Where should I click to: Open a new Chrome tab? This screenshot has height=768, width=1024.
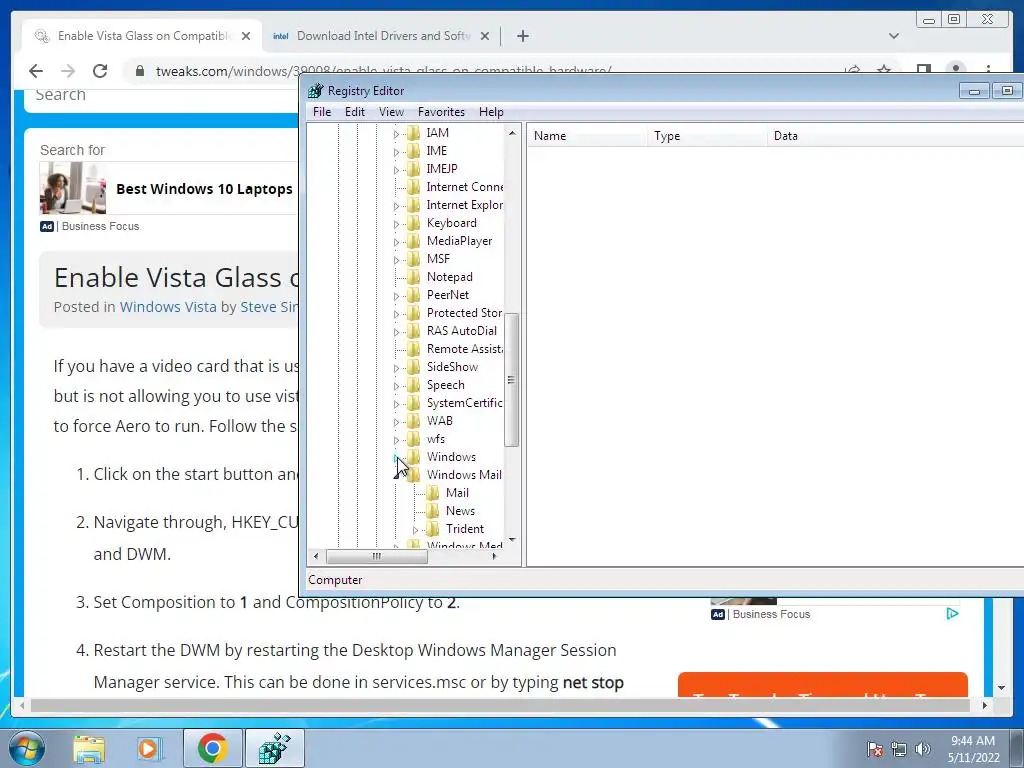click(x=522, y=36)
